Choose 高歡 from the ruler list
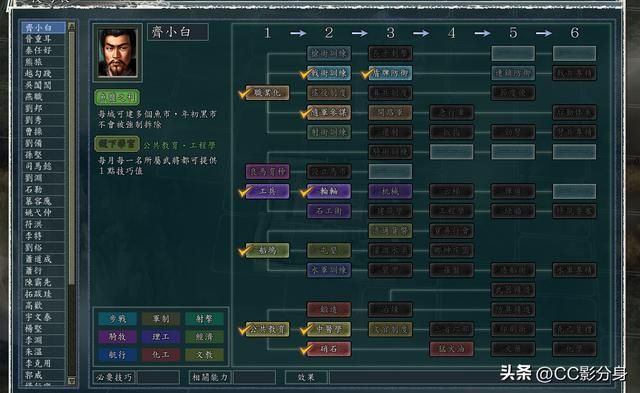Screen dimensions: 640x393 (43, 305)
